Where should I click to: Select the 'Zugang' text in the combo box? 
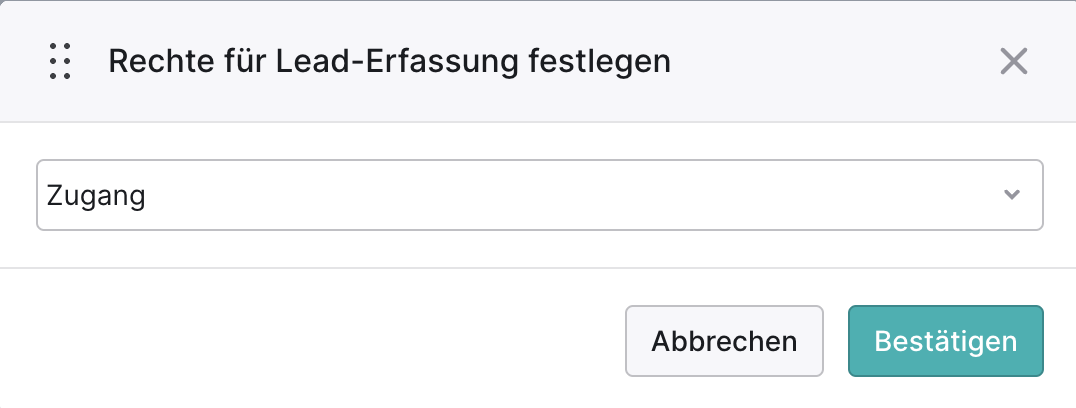(x=95, y=197)
